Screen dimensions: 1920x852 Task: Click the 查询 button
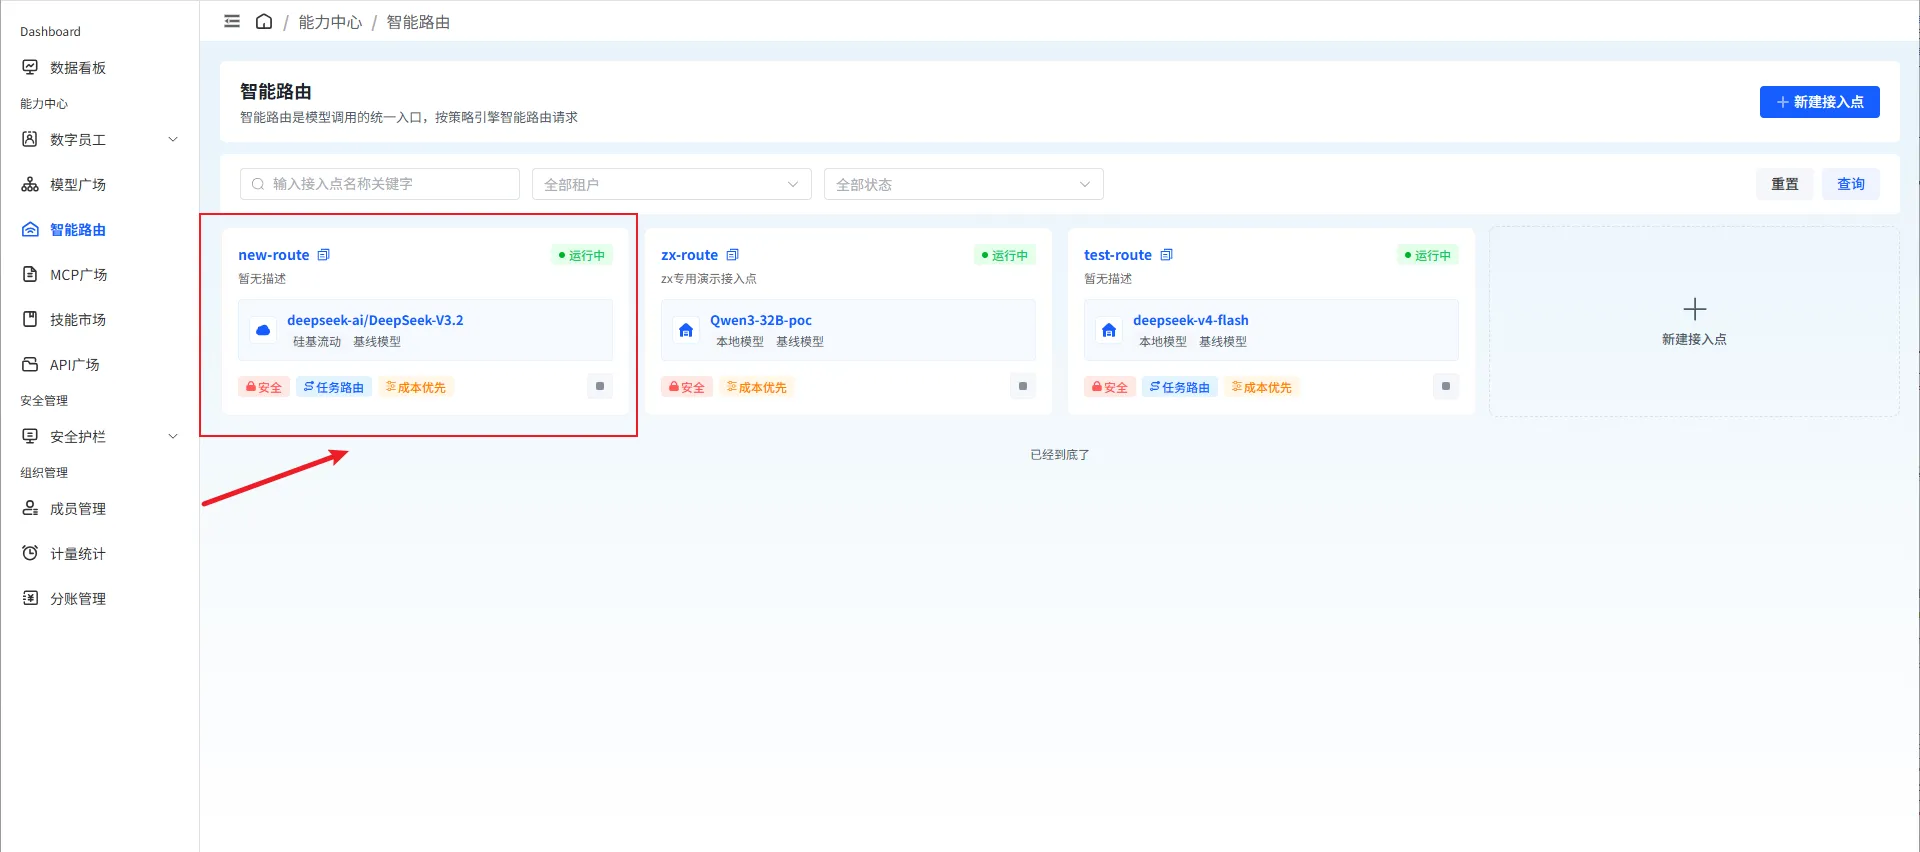(1851, 184)
